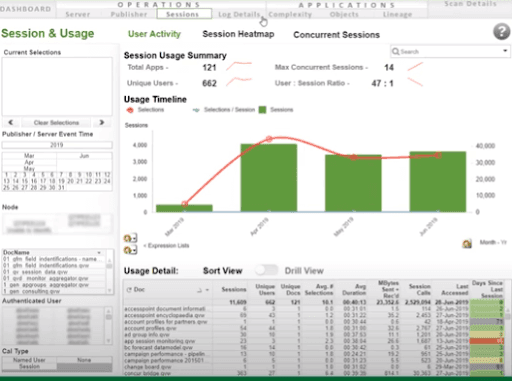Select year 2019 in the calendar
Screen dimensions: 512x381
point(57,145)
